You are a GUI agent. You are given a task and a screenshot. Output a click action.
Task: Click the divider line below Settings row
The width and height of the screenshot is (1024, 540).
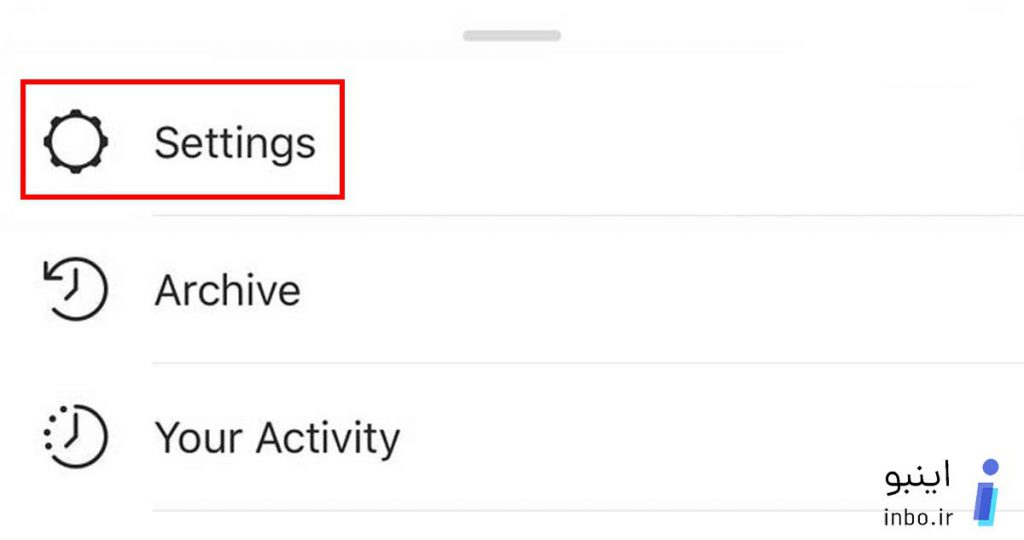[588, 215]
